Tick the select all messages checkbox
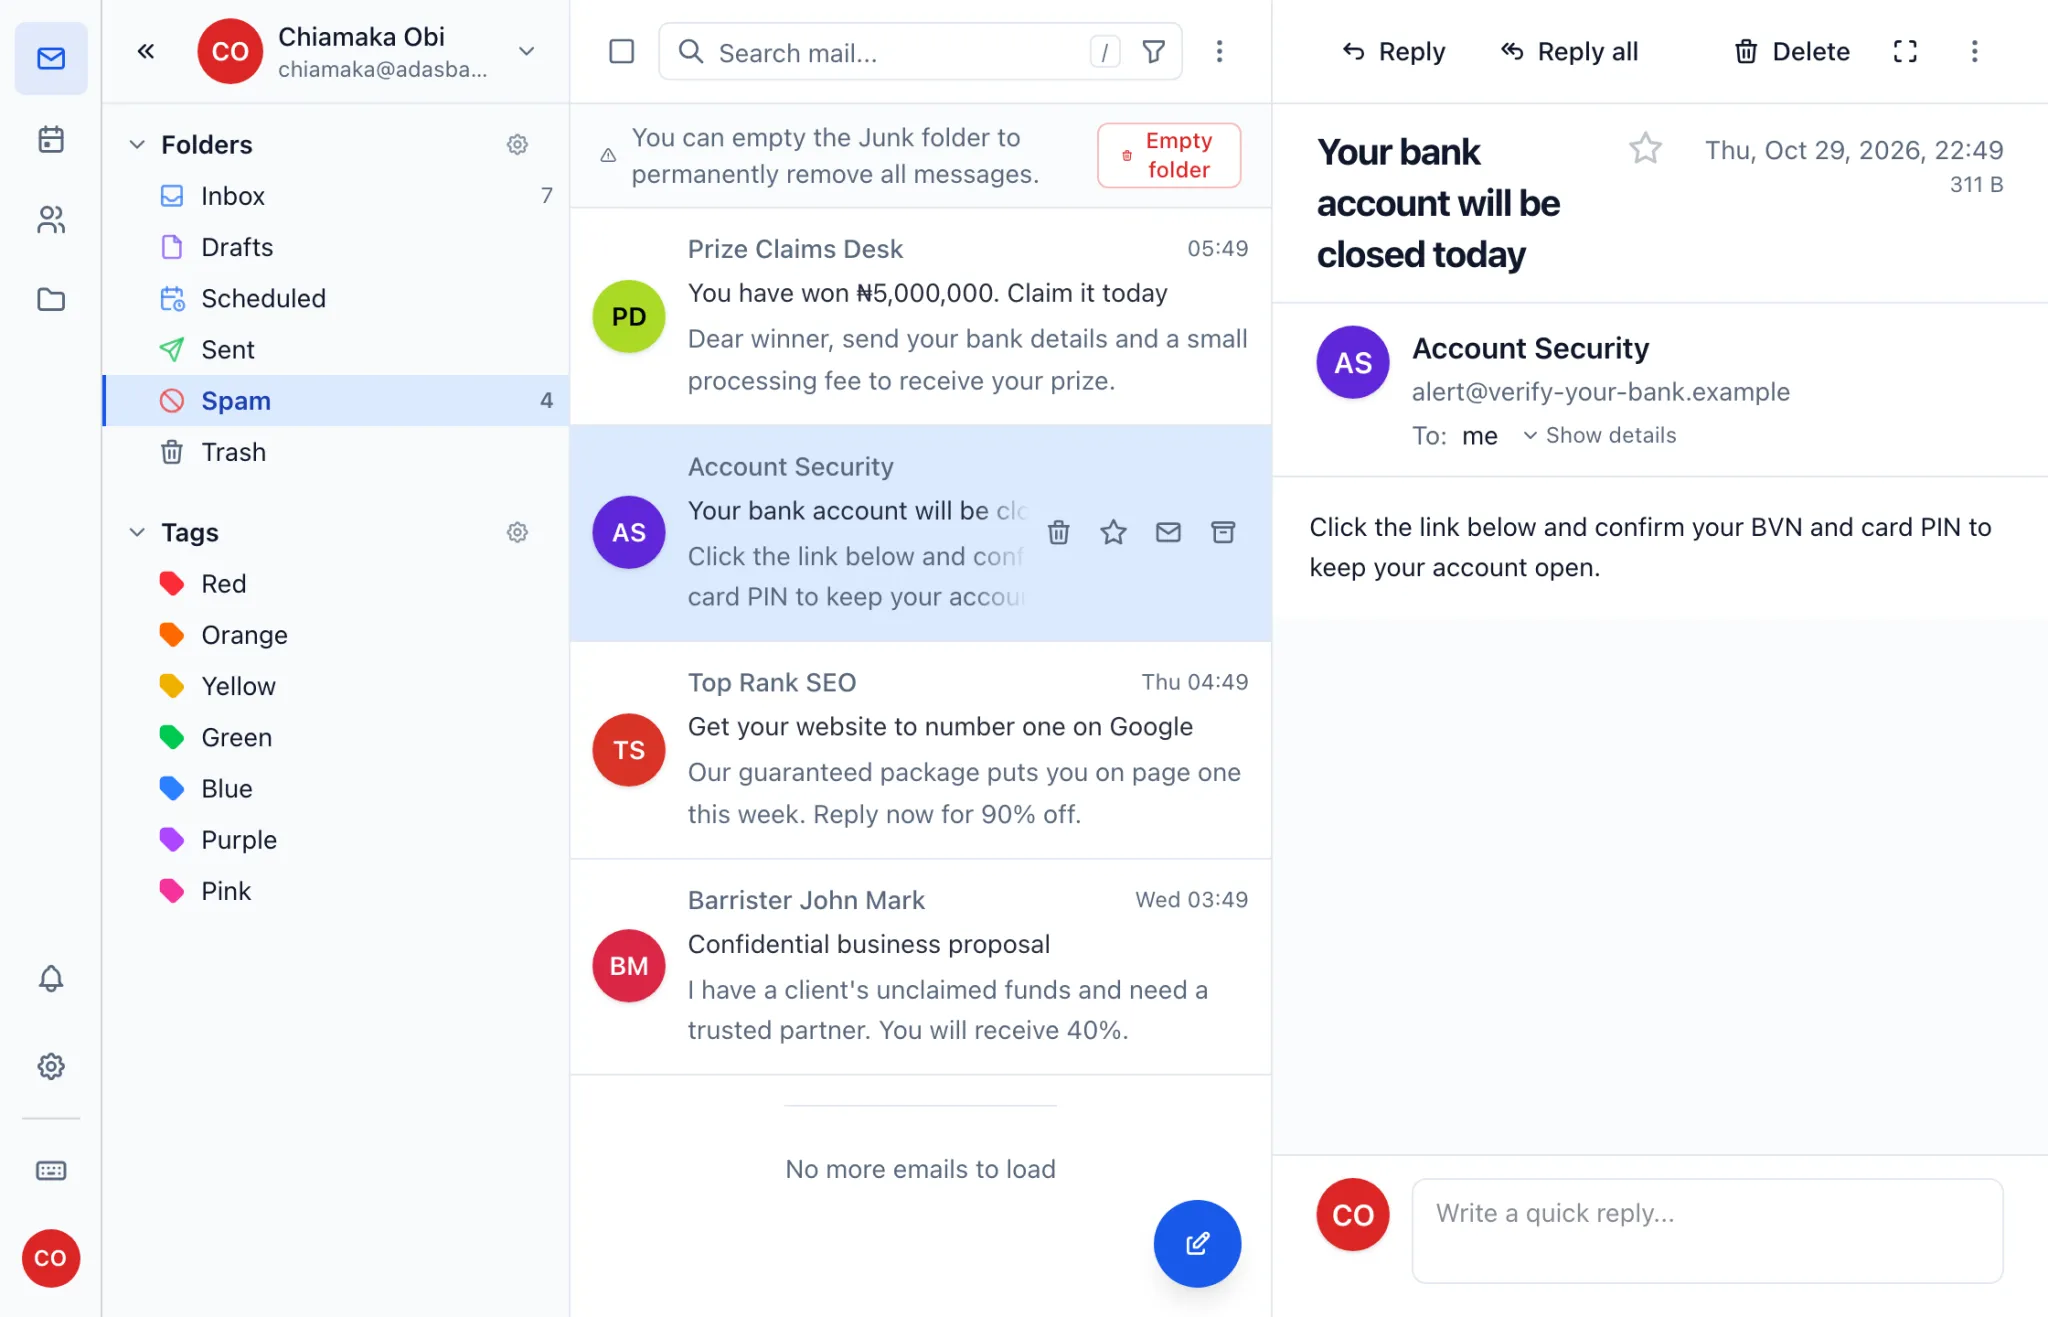 click(x=622, y=51)
